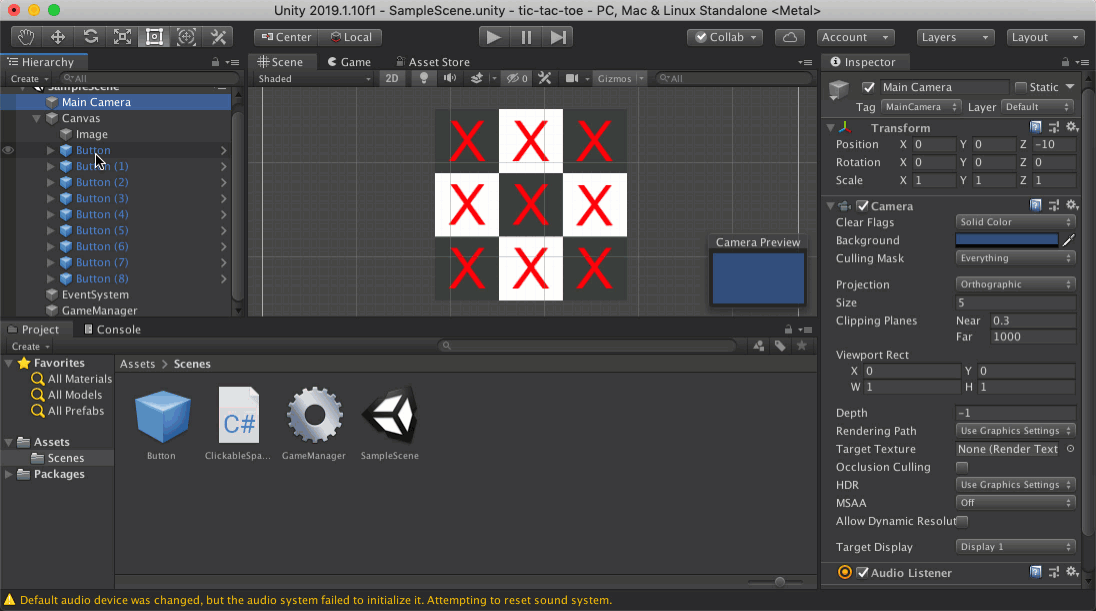This screenshot has height=611, width=1096.
Task: Open the Layout dropdown
Action: click(x=1045, y=37)
